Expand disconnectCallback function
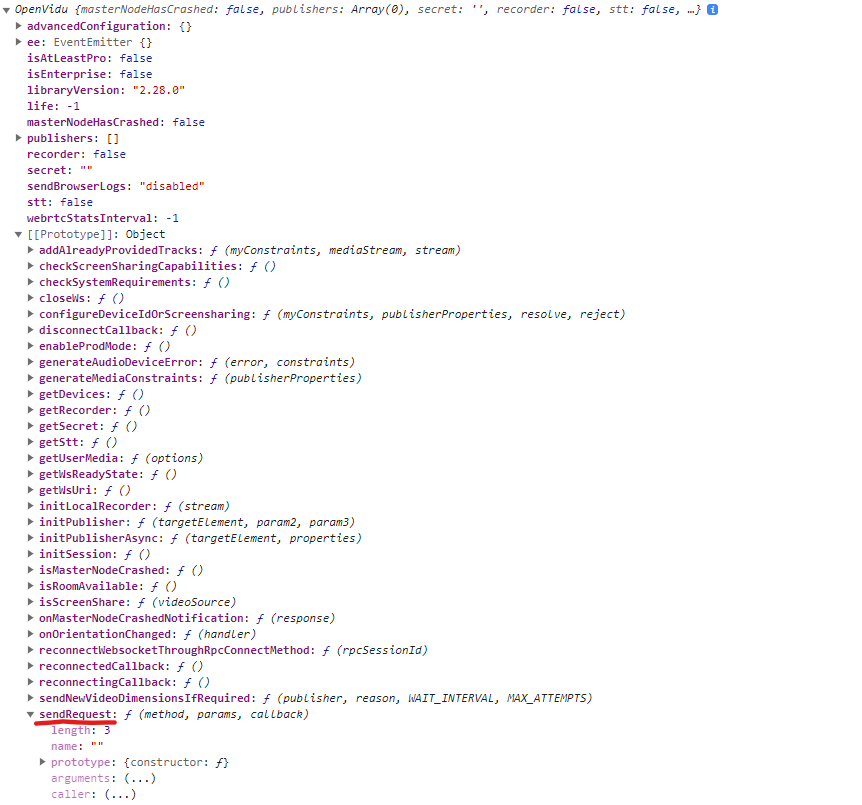The width and height of the screenshot is (862, 805). (31, 330)
